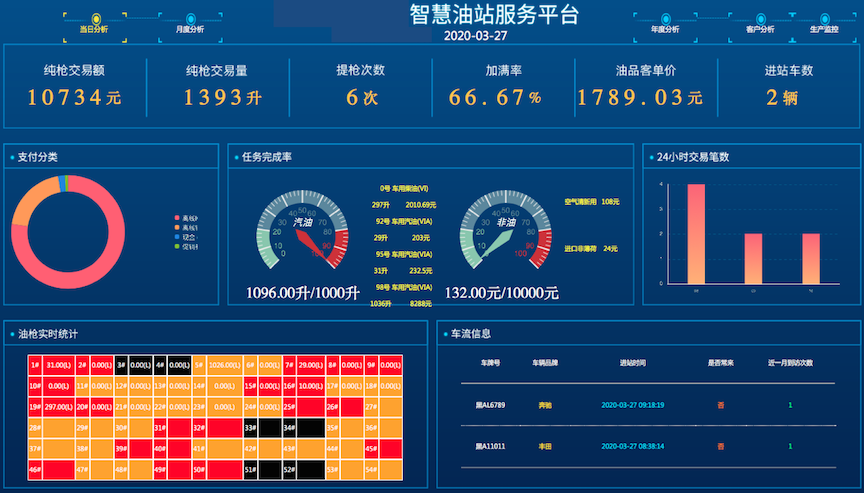Select the 客户分析 tab
This screenshot has height=493, width=864.
pyautogui.click(x=760, y=29)
